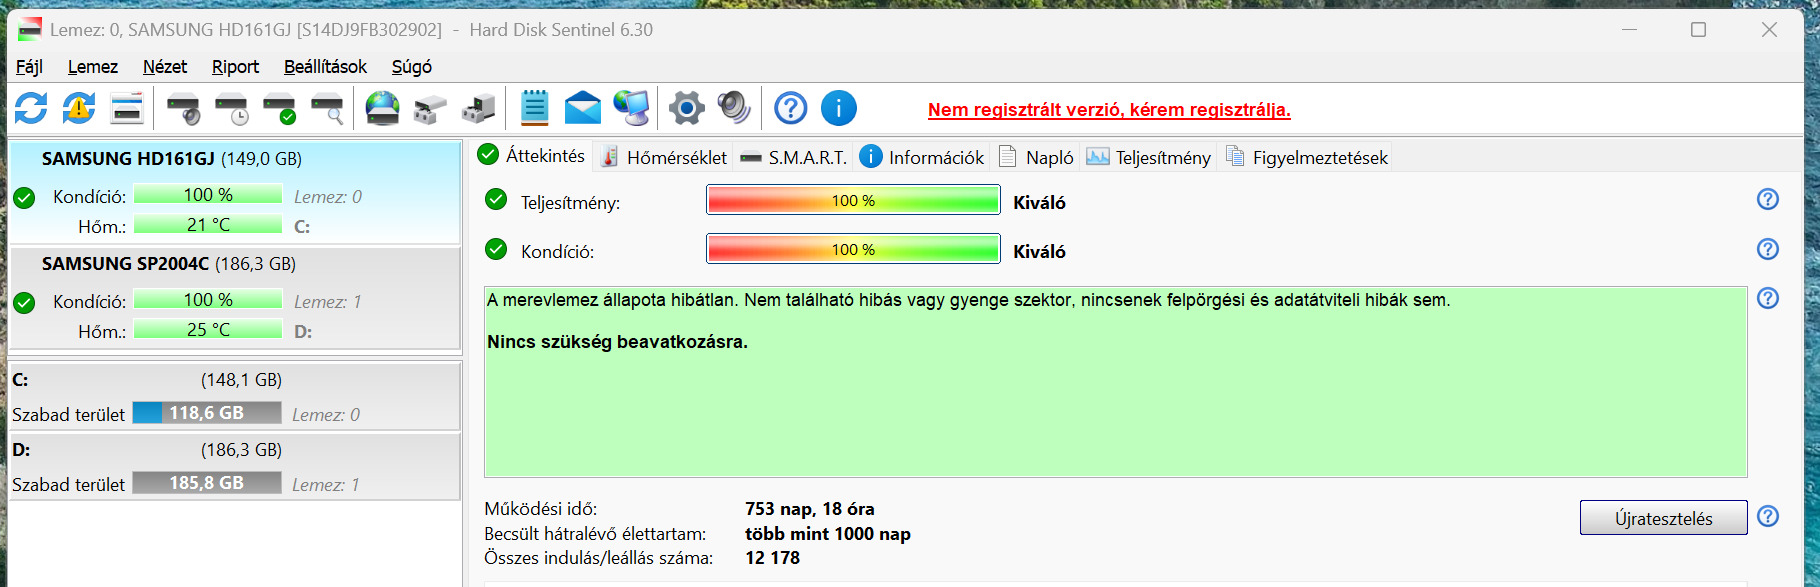Click the green check beside Teljesítmény label
1820x587 pixels.
(x=496, y=199)
